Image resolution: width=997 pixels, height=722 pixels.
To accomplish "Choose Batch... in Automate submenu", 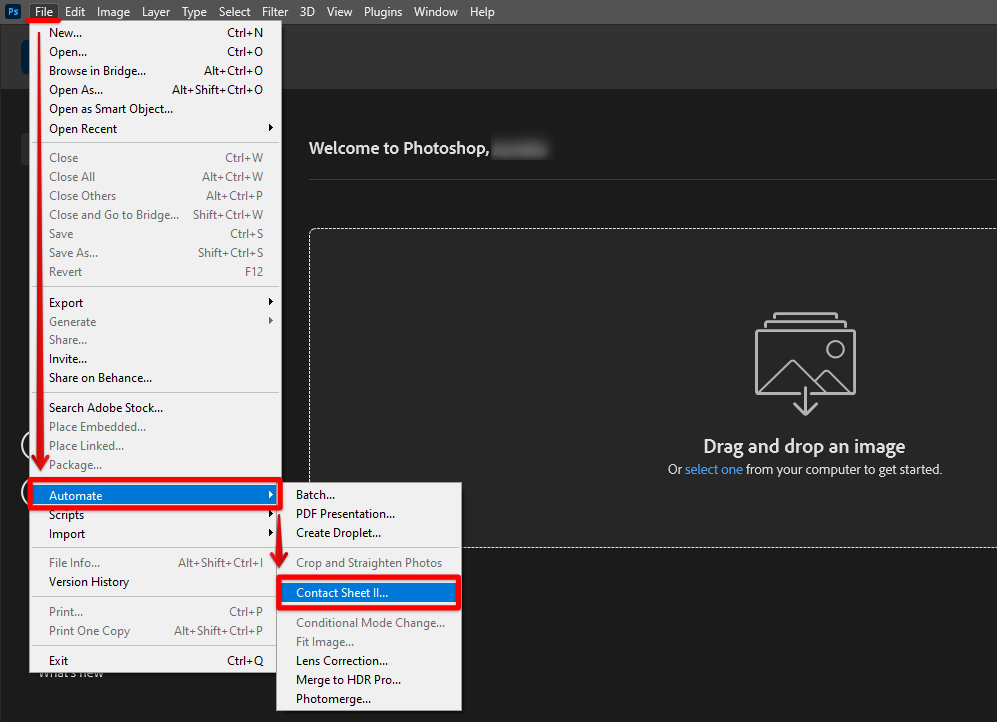I will [x=369, y=495].
